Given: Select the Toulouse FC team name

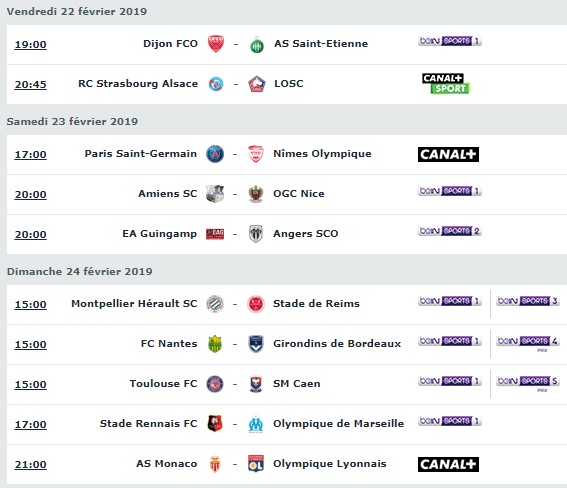Looking at the screenshot, I should [x=163, y=384].
